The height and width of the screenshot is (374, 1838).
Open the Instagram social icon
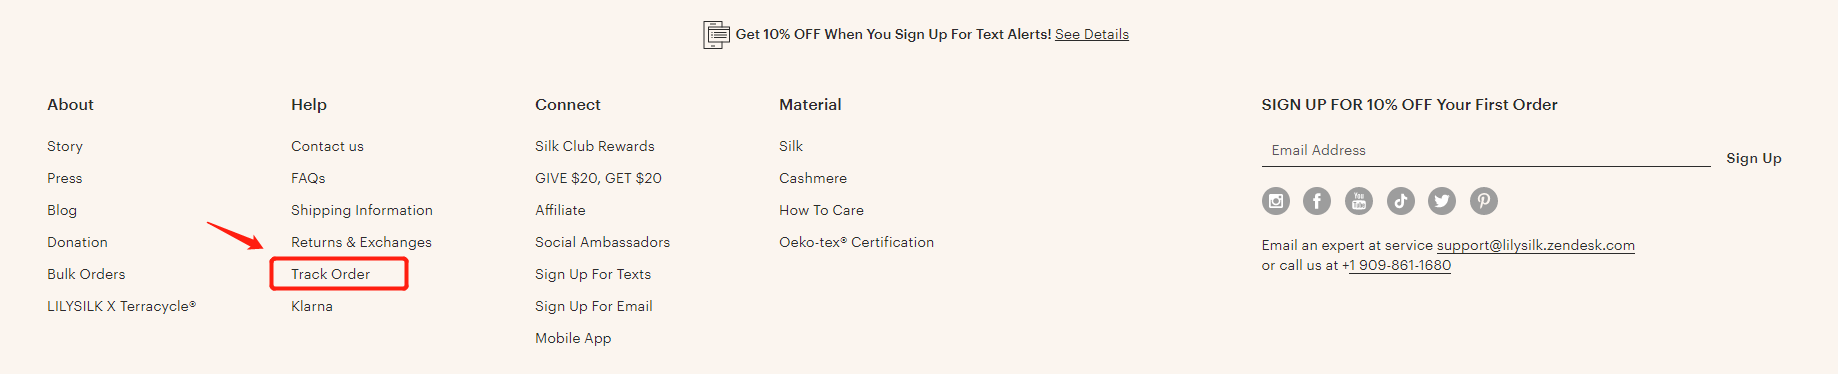(1276, 201)
